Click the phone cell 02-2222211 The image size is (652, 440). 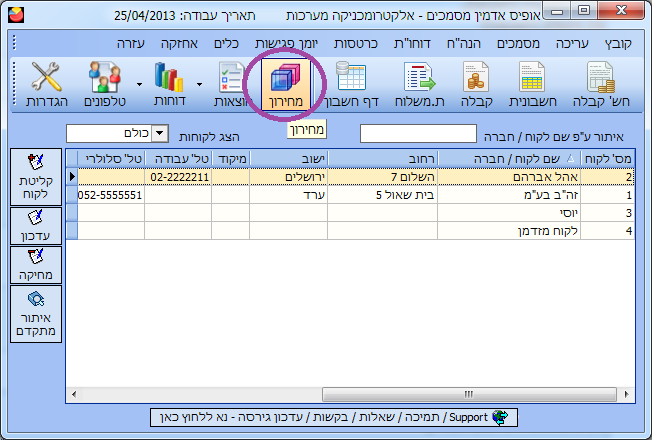(x=178, y=177)
